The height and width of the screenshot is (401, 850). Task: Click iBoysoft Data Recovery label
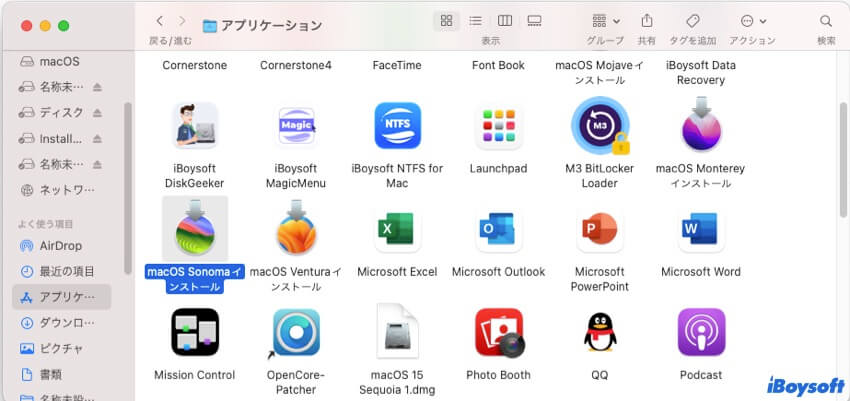[x=701, y=73]
